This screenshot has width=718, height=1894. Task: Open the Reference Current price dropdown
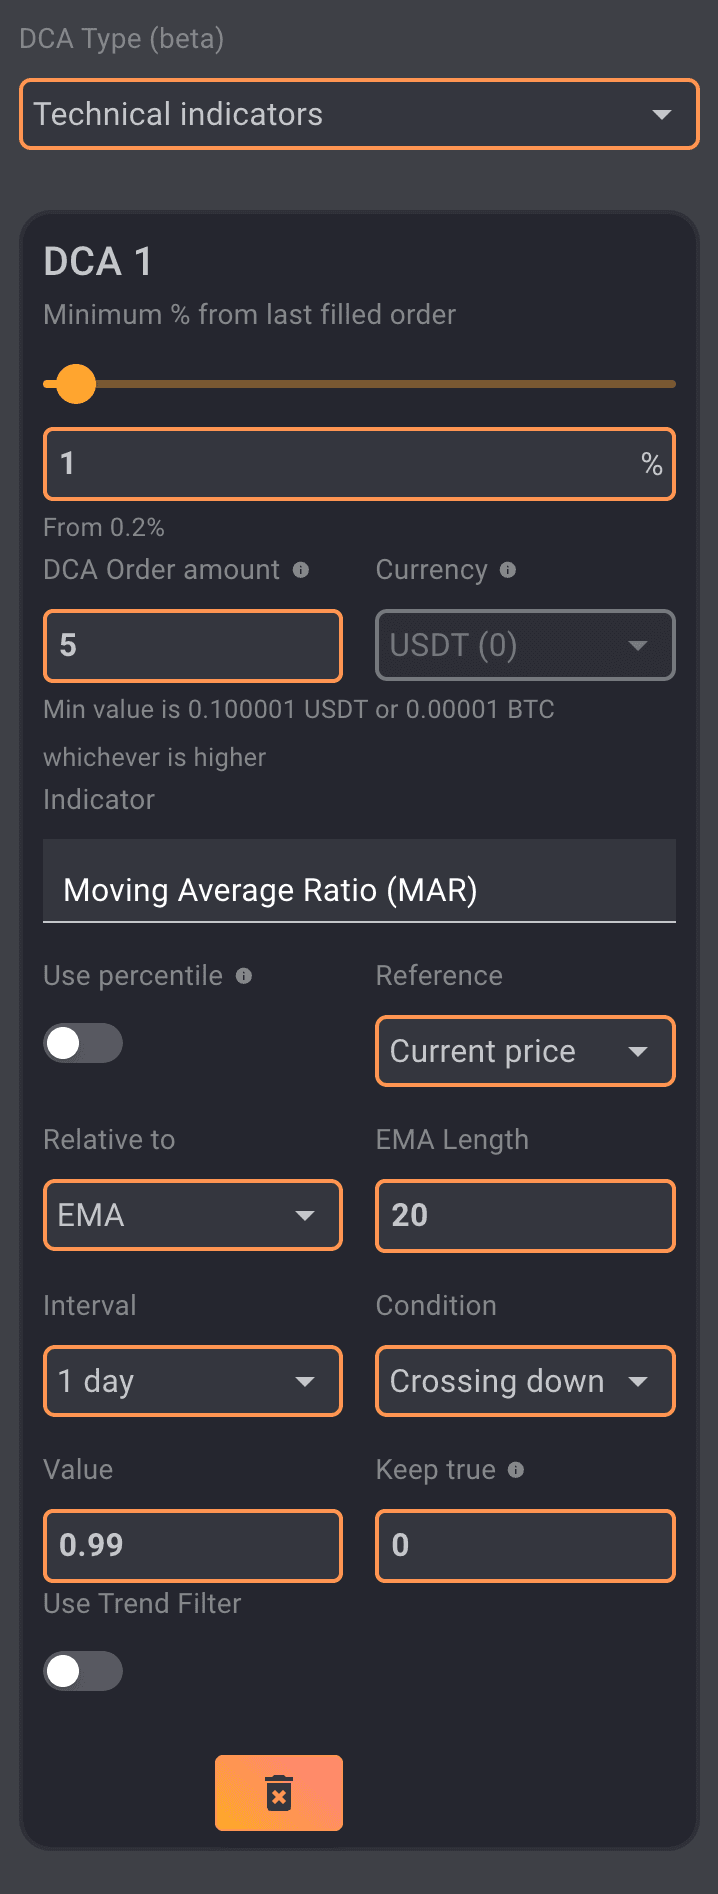tap(525, 1052)
